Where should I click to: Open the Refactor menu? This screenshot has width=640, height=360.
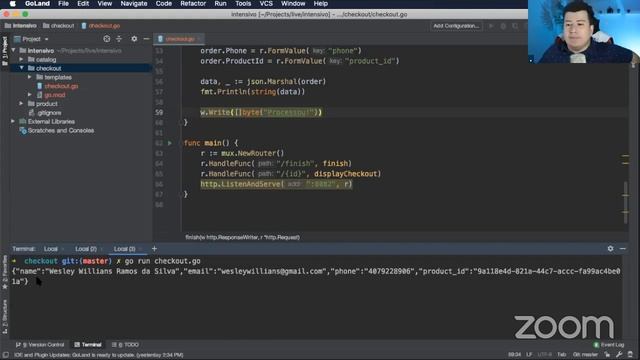193,4
